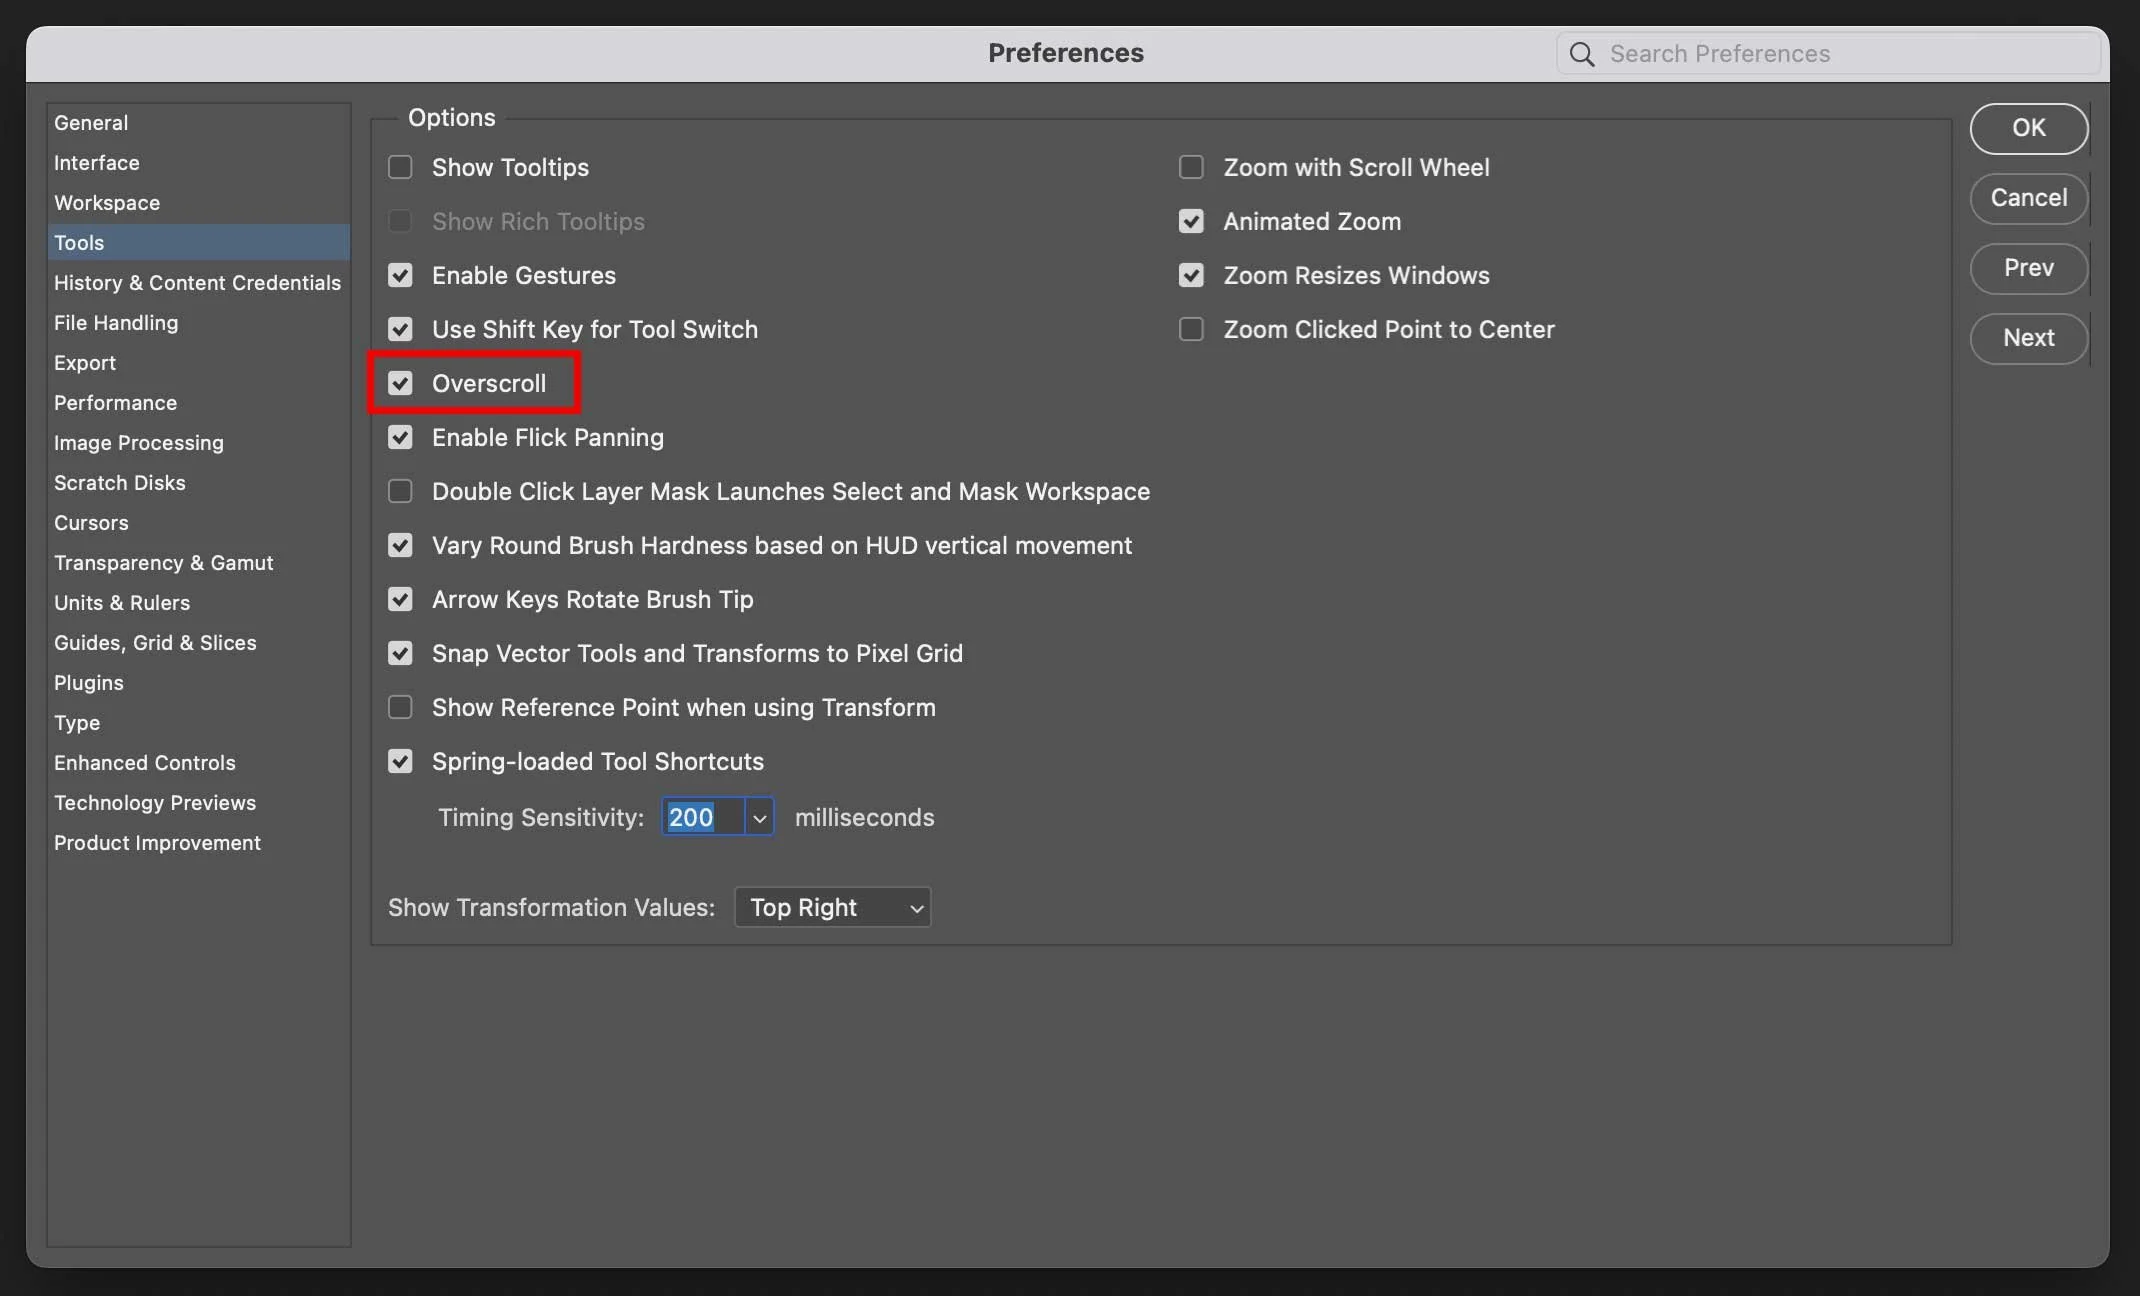Click the magnifier icon in Search Preferences
The width and height of the screenshot is (2140, 1296).
pyautogui.click(x=1582, y=54)
